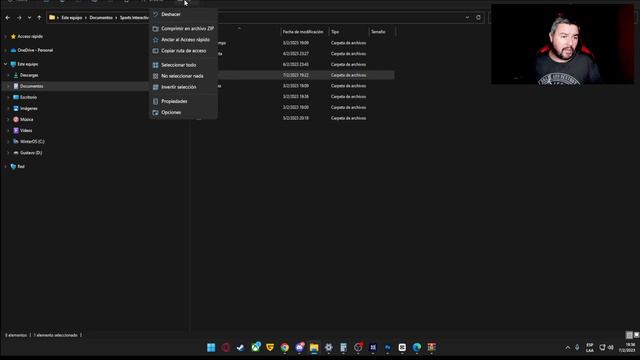Expand the Escritorio tree node
The height and width of the screenshot is (360, 640).
8,97
